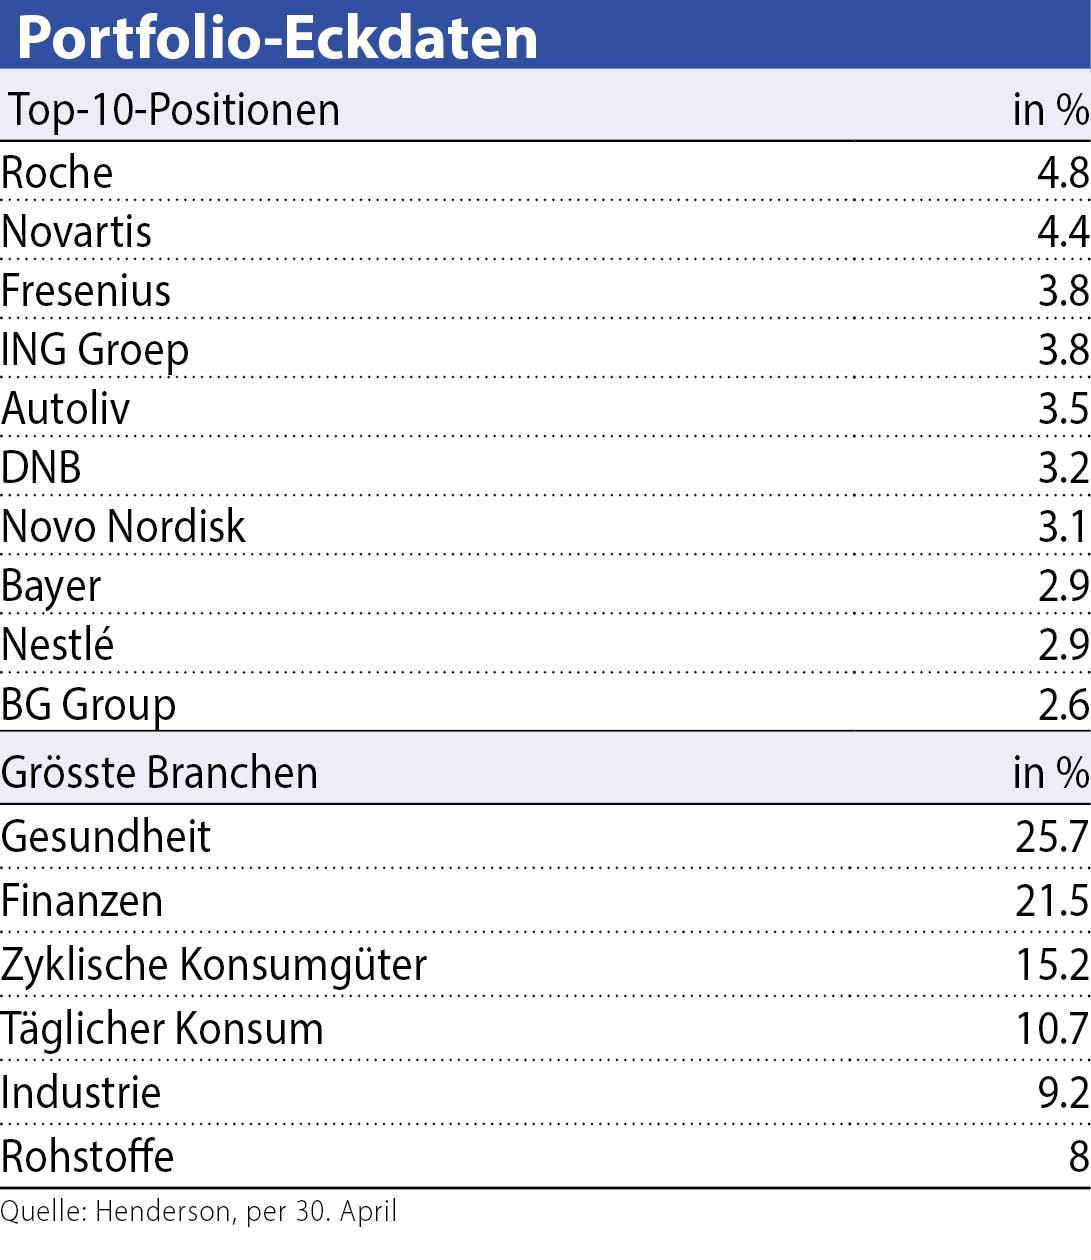
Task: Click the Grösste Branchen section heading
Action: click(160, 773)
